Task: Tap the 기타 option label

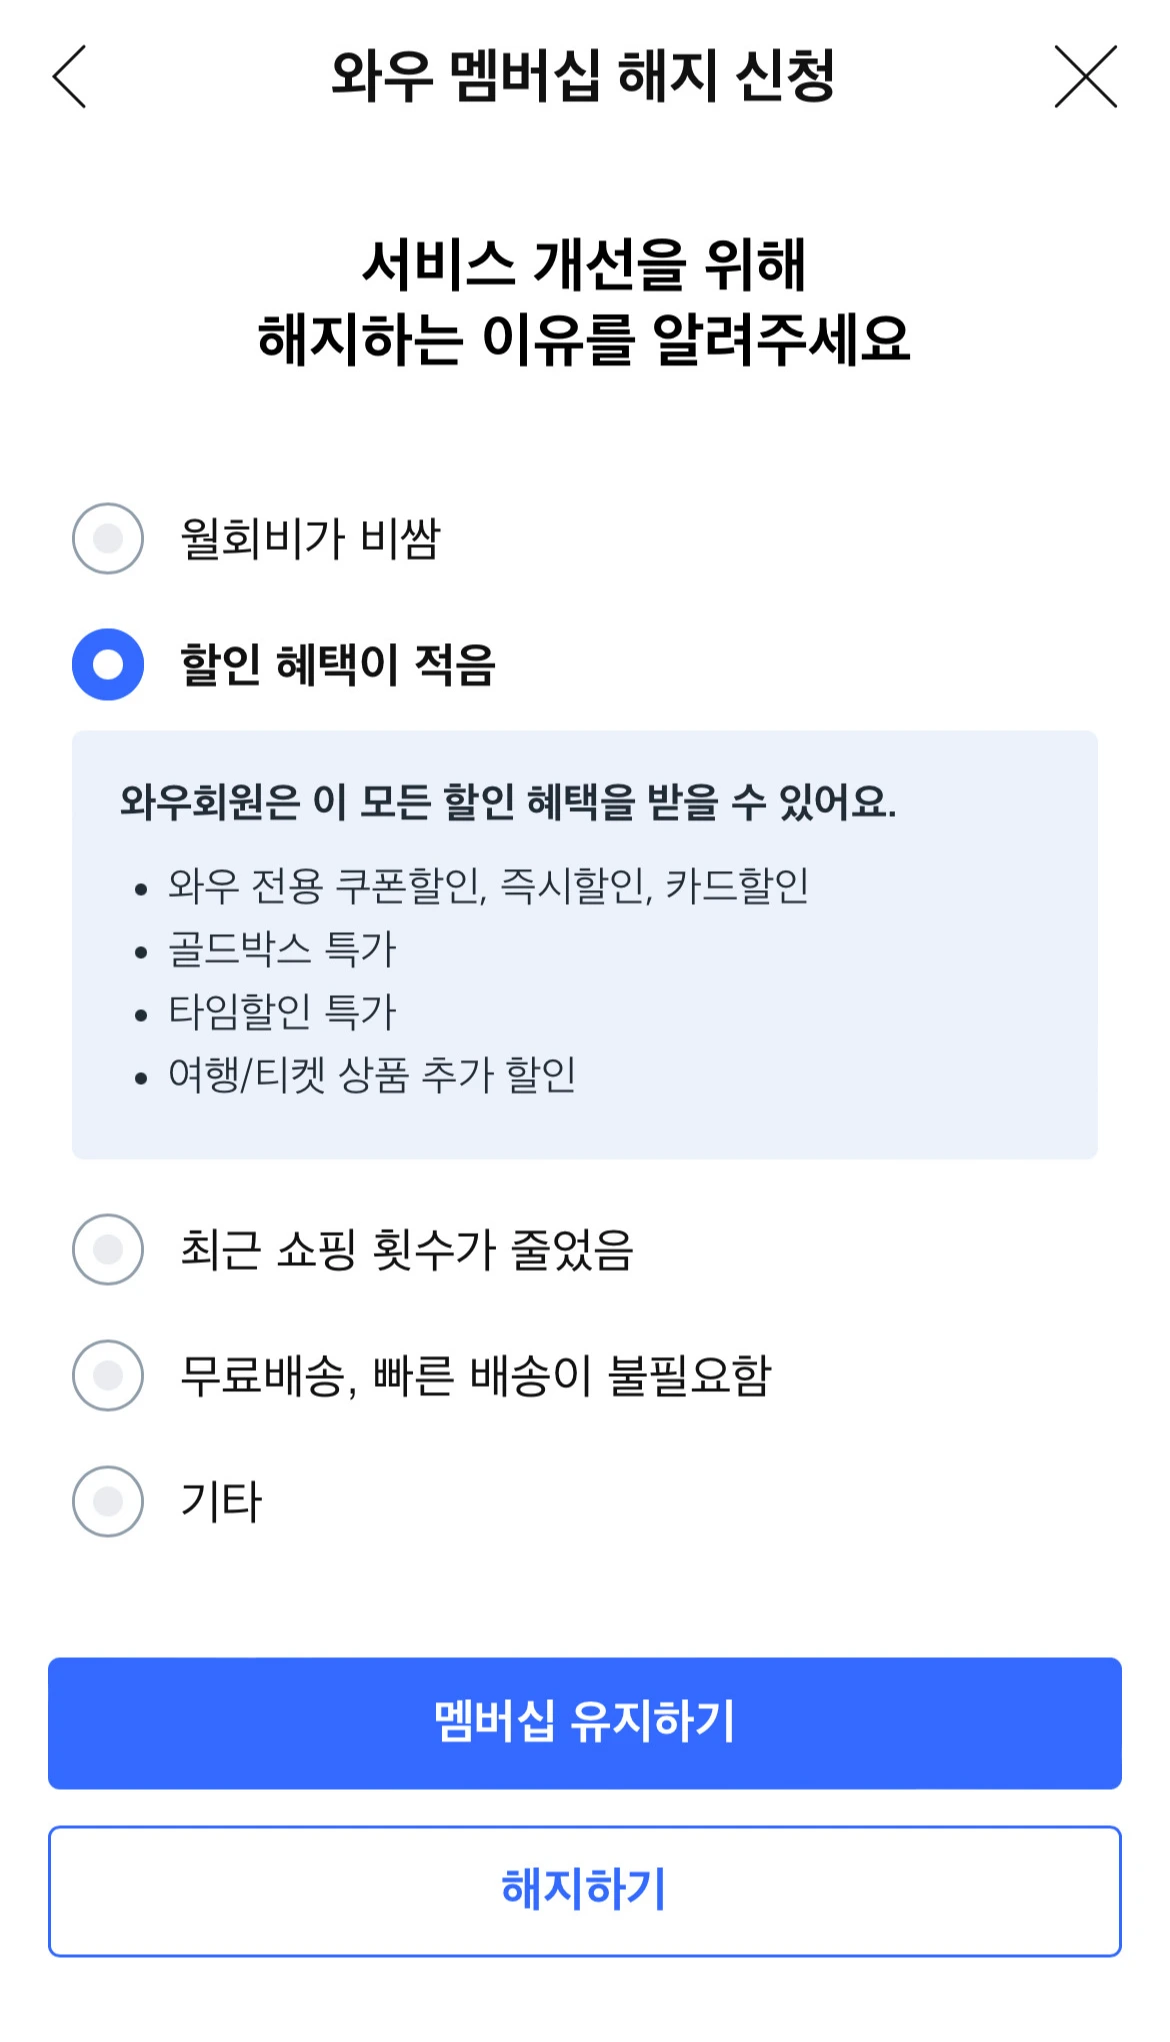Action: tap(221, 1502)
